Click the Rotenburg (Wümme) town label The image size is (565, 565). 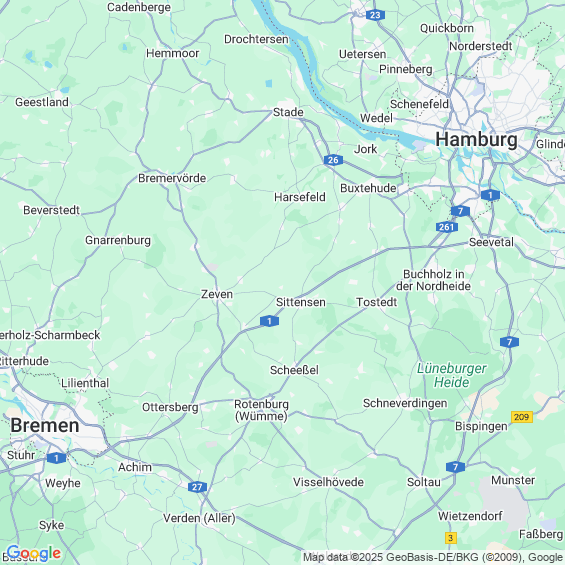(261, 410)
